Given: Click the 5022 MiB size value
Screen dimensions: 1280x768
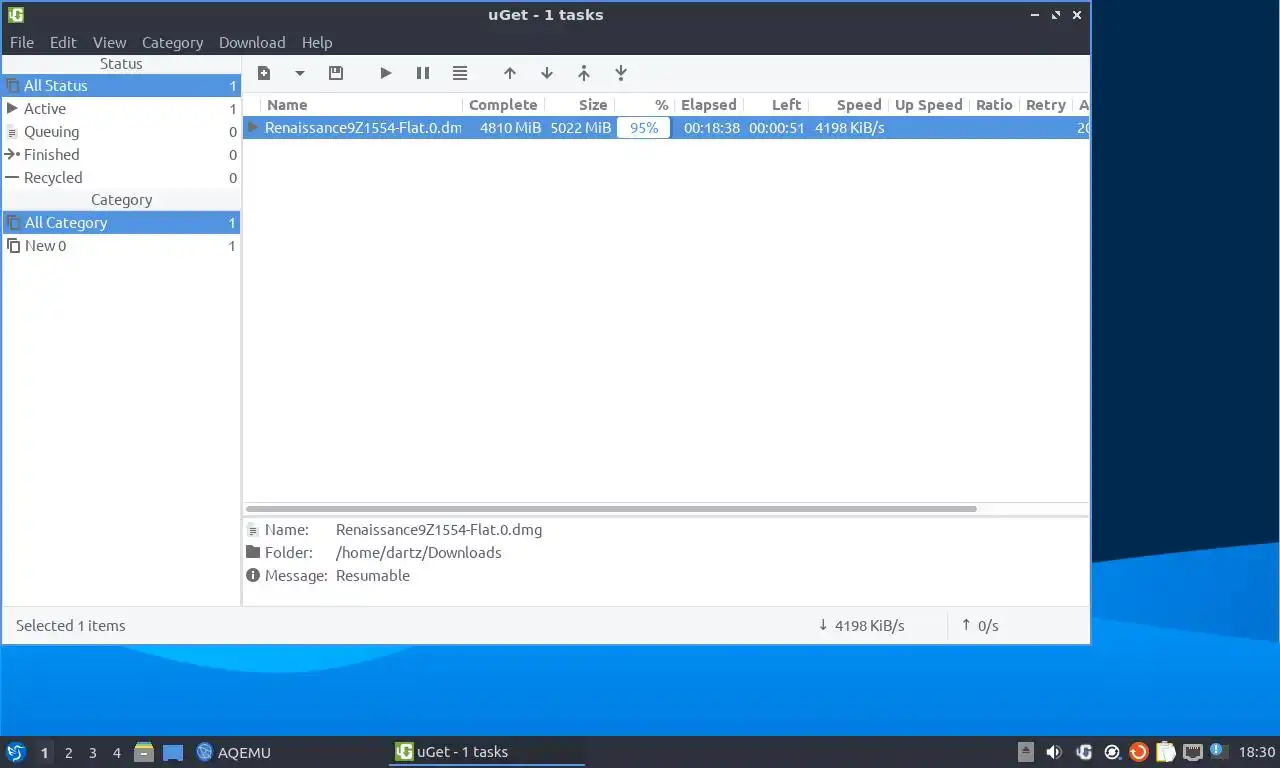Looking at the screenshot, I should (x=580, y=128).
